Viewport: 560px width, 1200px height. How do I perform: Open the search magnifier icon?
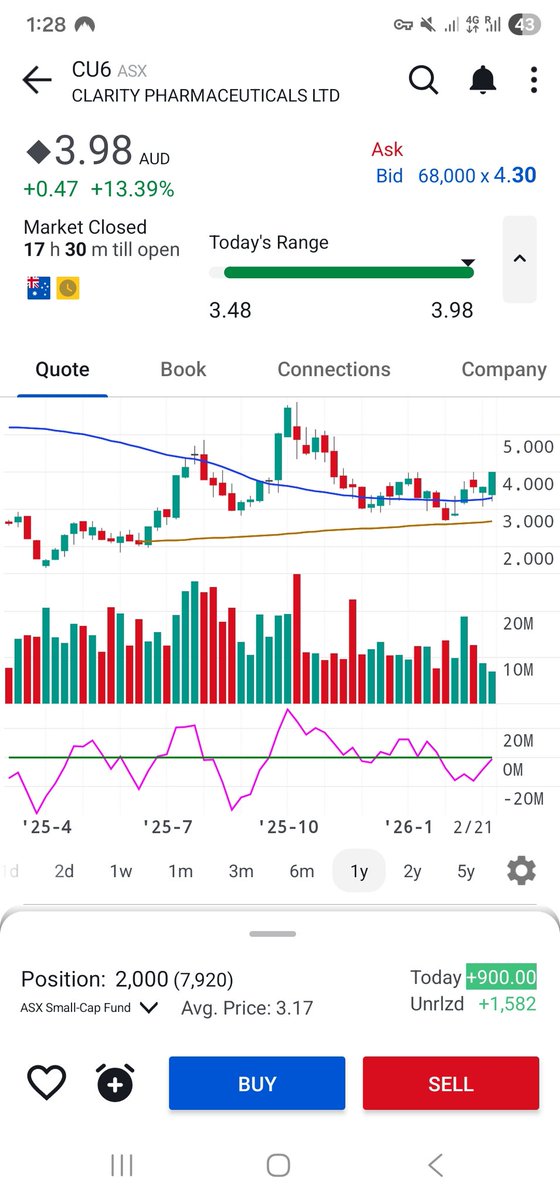tap(423, 80)
